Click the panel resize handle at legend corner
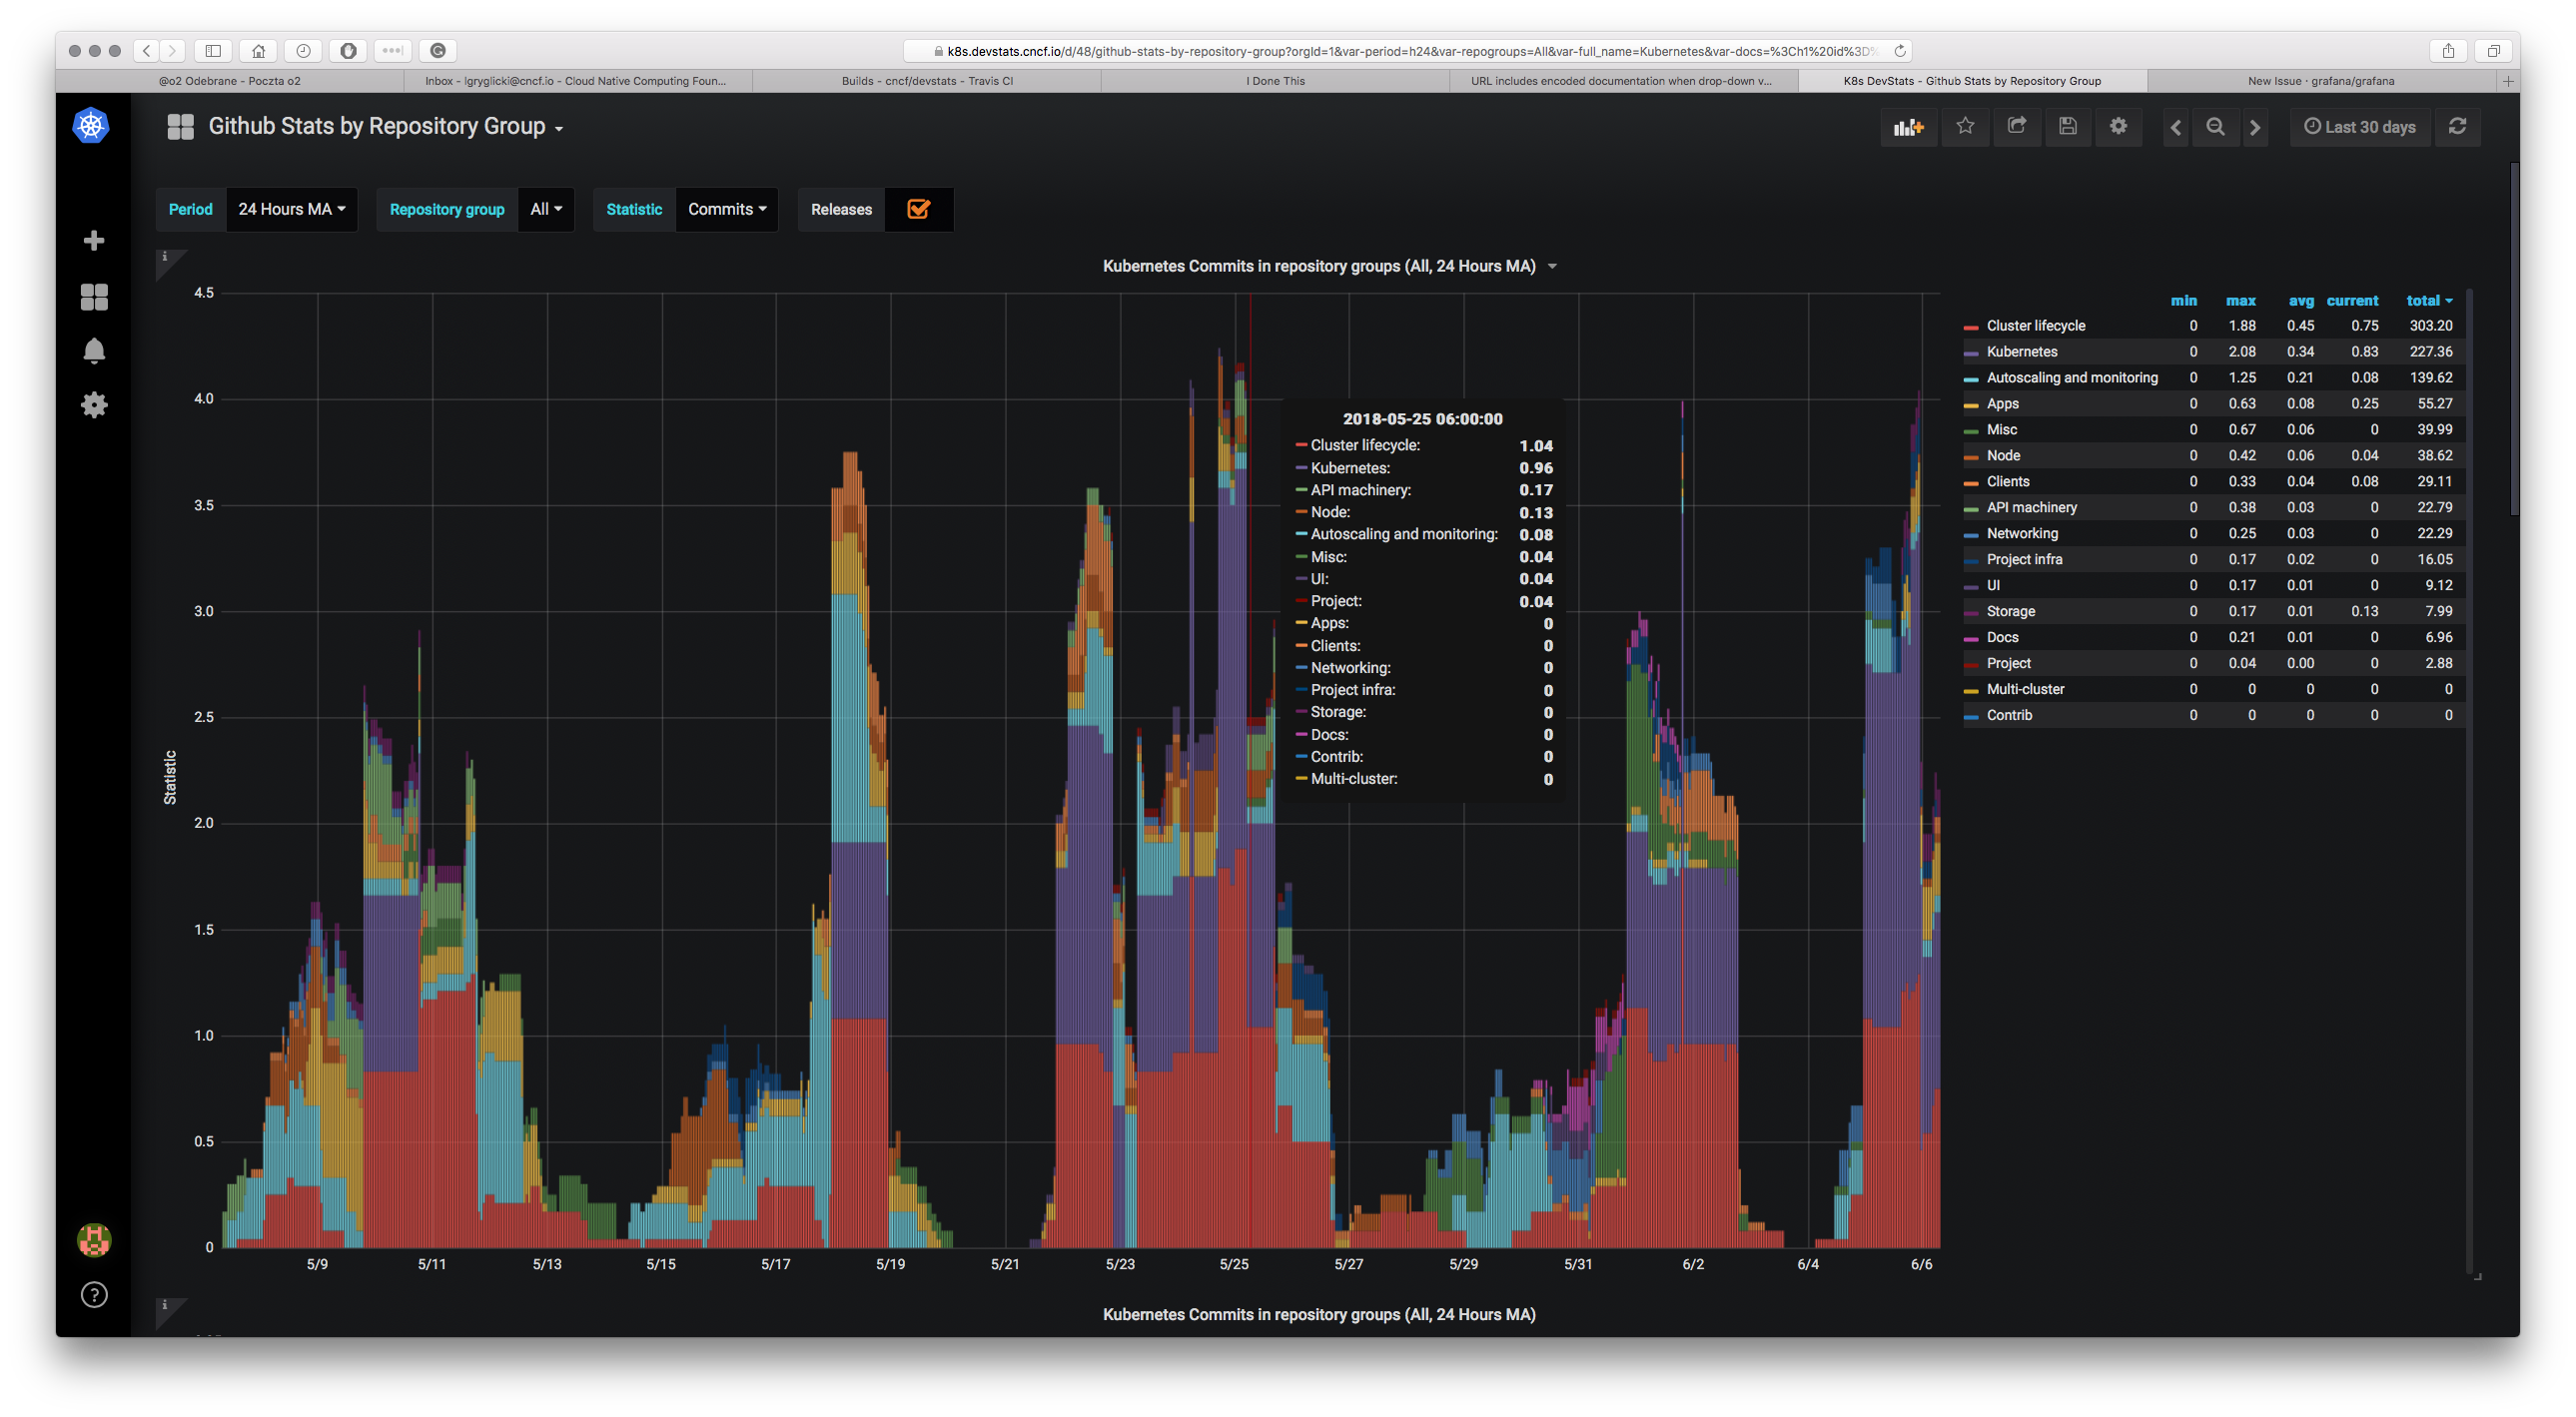 pos(2476,1276)
